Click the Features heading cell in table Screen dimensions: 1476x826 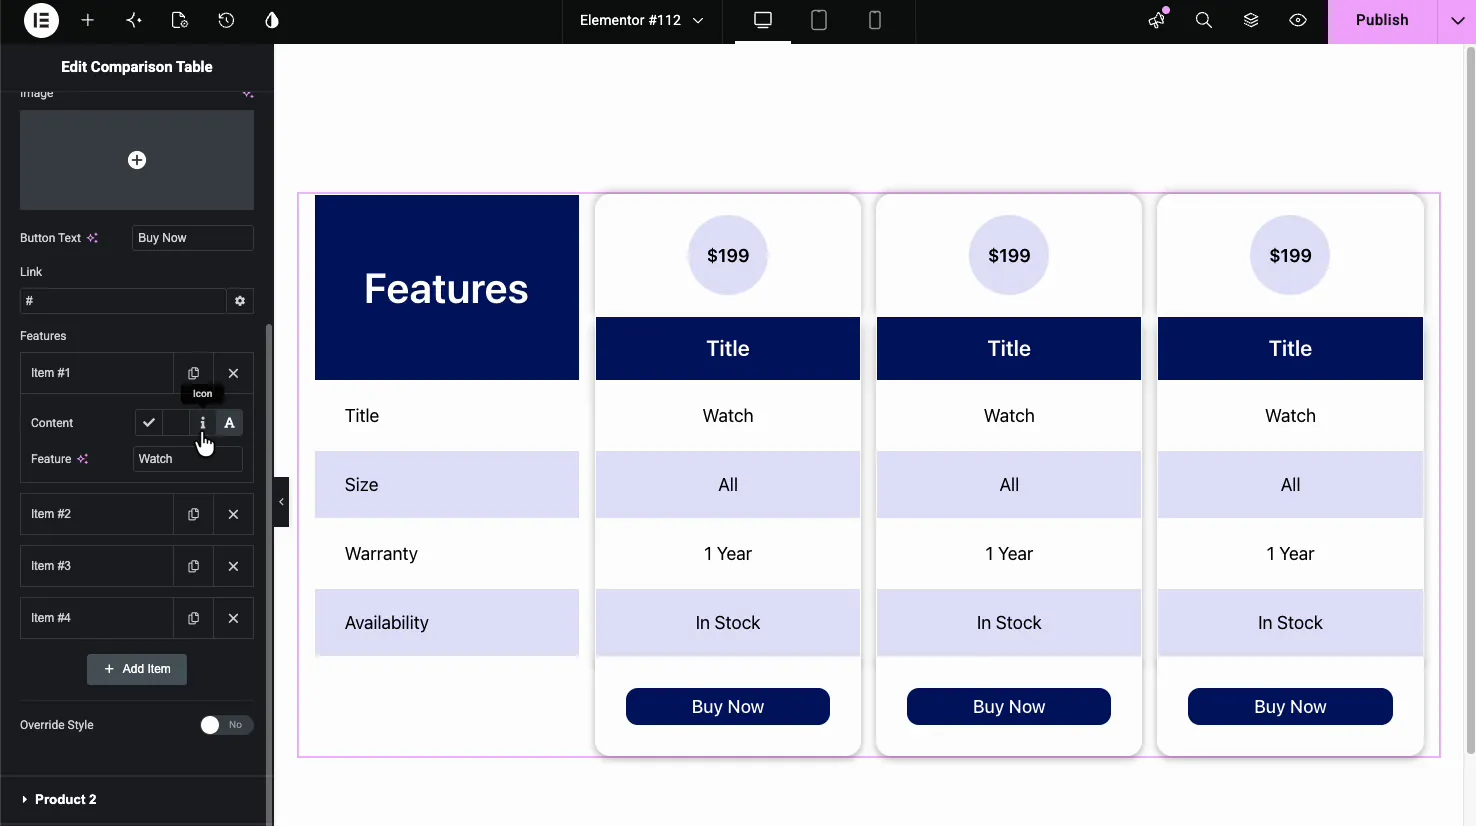[447, 288]
